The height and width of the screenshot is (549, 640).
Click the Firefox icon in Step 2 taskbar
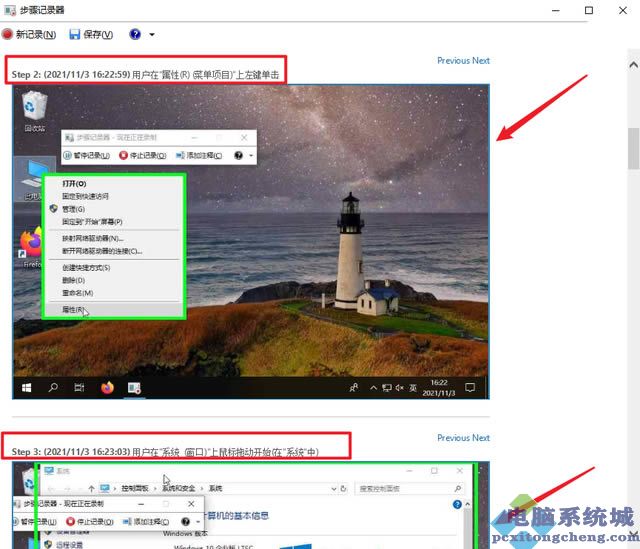(x=107, y=387)
